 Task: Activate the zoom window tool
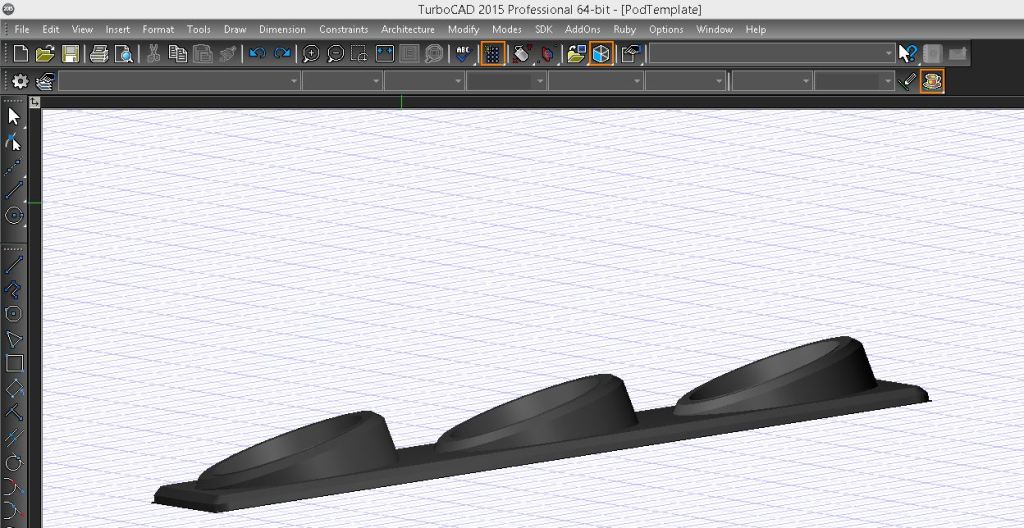tap(359, 54)
